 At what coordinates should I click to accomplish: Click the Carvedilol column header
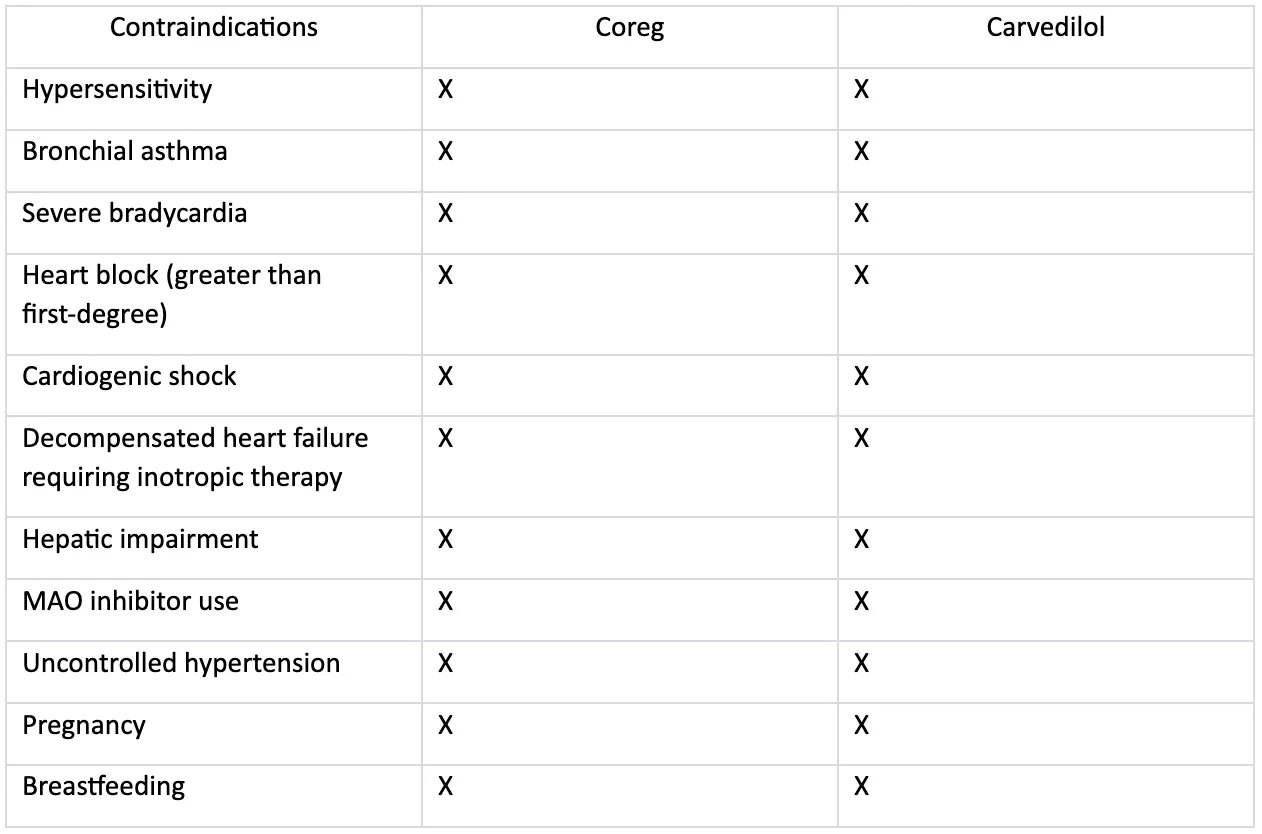[x=1045, y=28]
